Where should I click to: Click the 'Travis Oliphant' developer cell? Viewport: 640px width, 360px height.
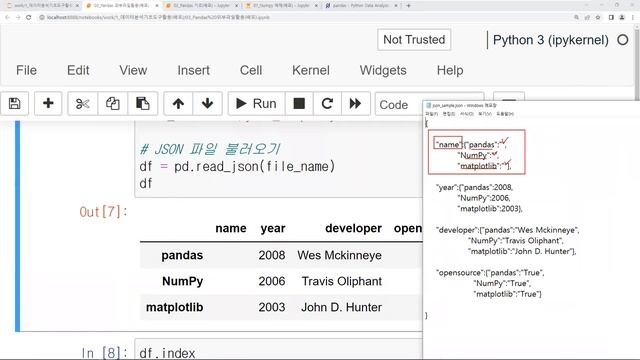coord(342,281)
